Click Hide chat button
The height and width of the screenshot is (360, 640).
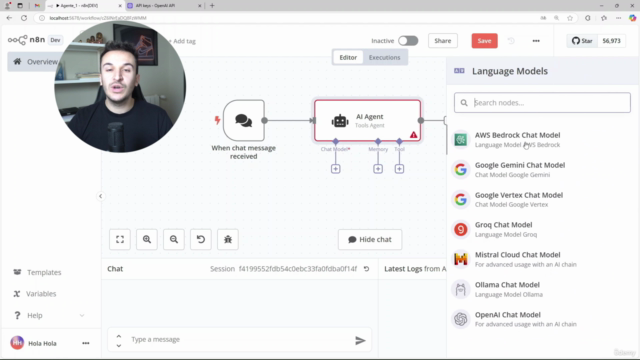point(370,240)
